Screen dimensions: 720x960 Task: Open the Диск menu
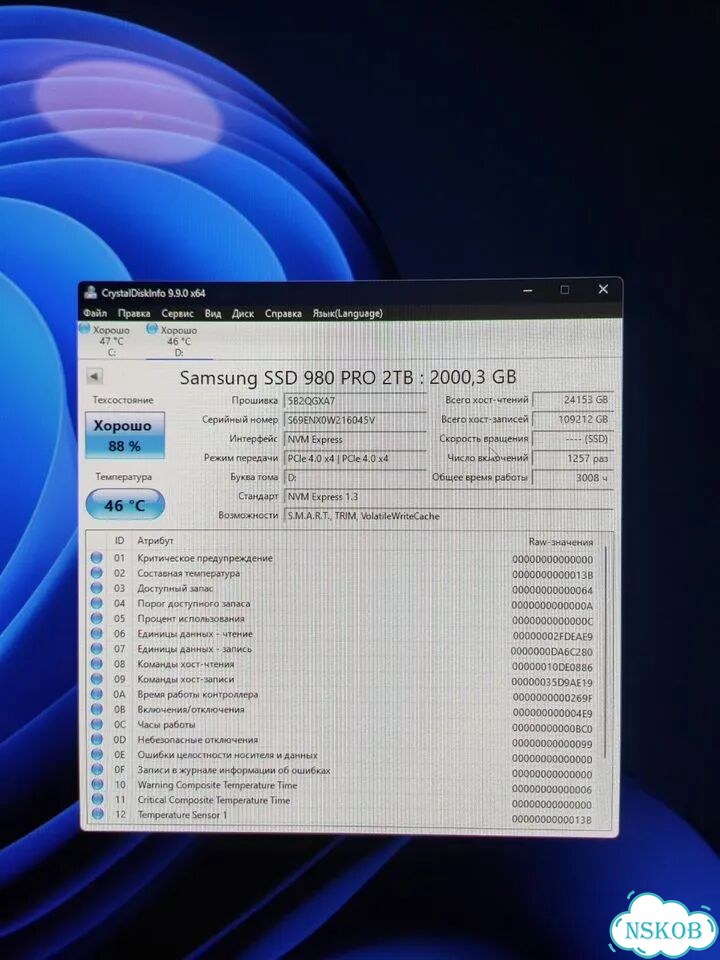coord(242,313)
